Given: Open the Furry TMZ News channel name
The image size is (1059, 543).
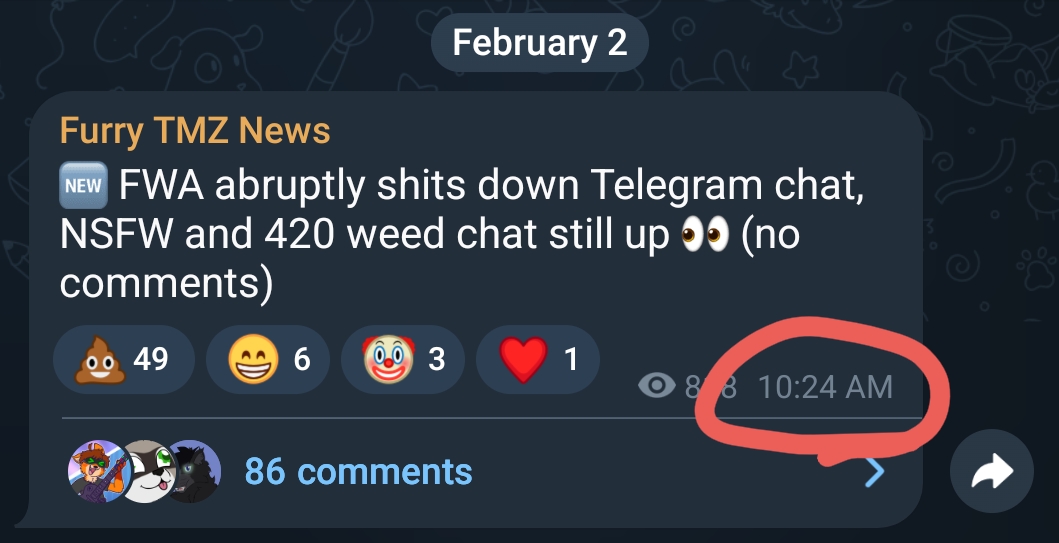Looking at the screenshot, I should click(195, 130).
